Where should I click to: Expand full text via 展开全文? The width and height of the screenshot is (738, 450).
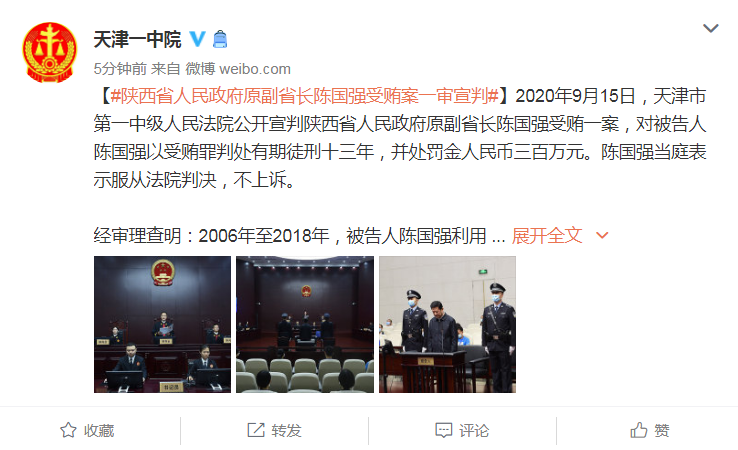[547, 235]
